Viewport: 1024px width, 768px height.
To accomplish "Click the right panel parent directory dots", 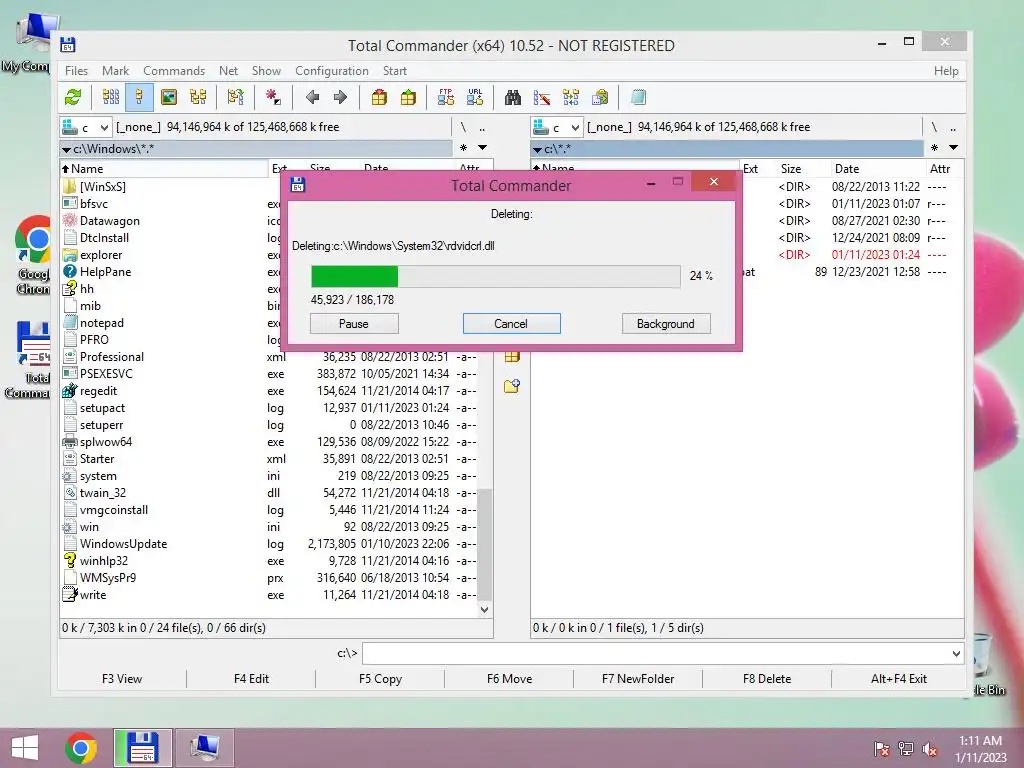I will pos(953,127).
